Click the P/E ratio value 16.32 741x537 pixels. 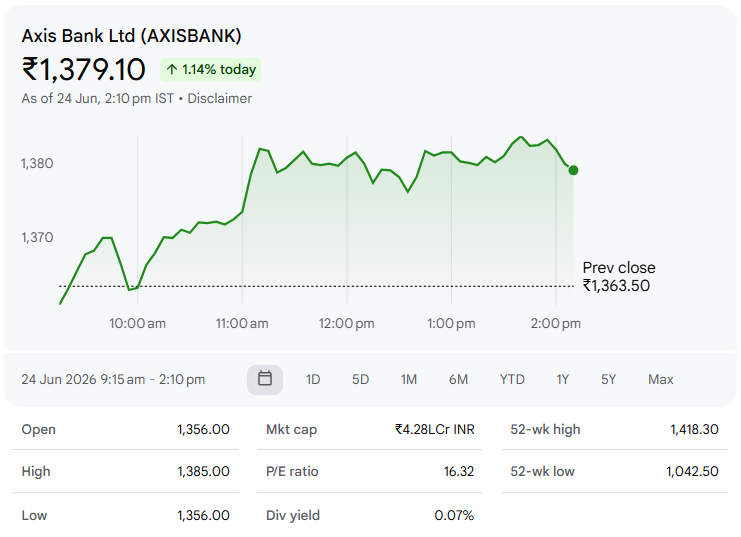tap(459, 471)
